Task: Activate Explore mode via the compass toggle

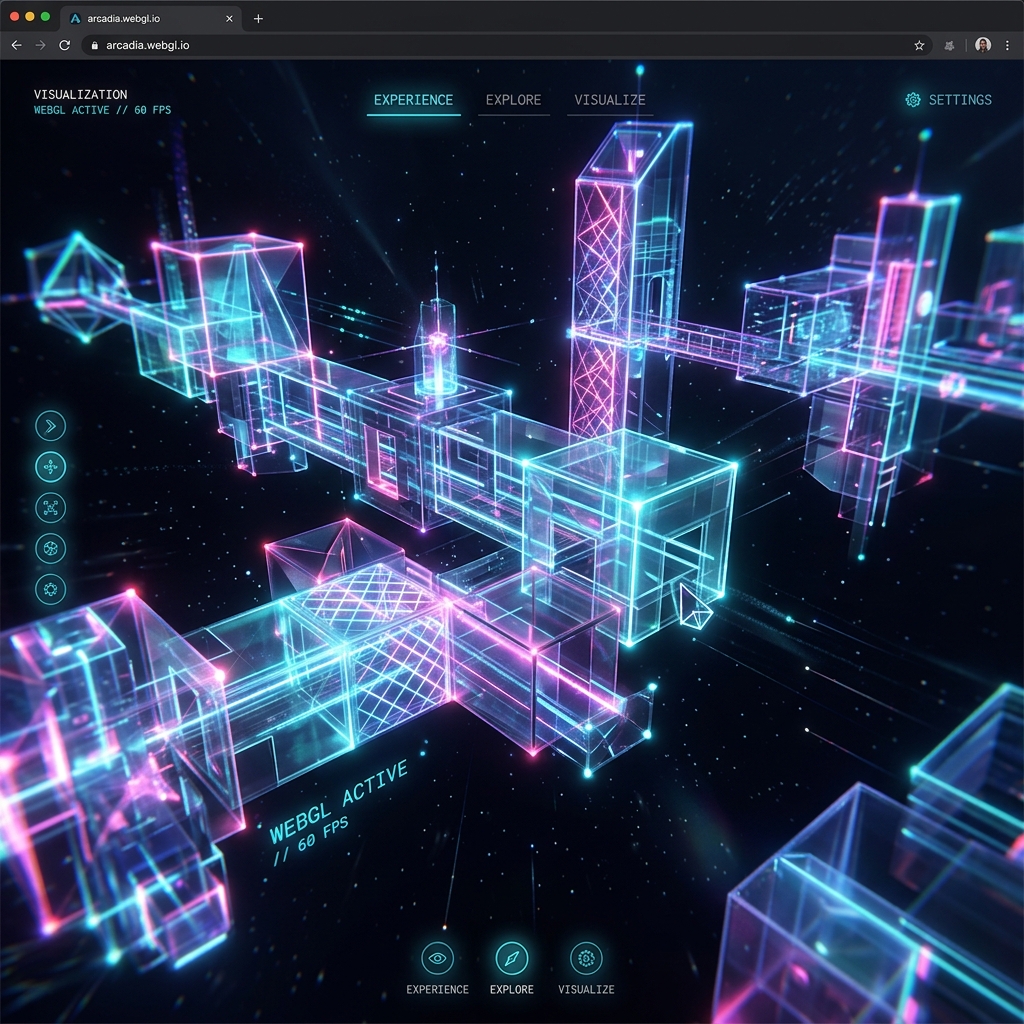Action: [x=512, y=957]
